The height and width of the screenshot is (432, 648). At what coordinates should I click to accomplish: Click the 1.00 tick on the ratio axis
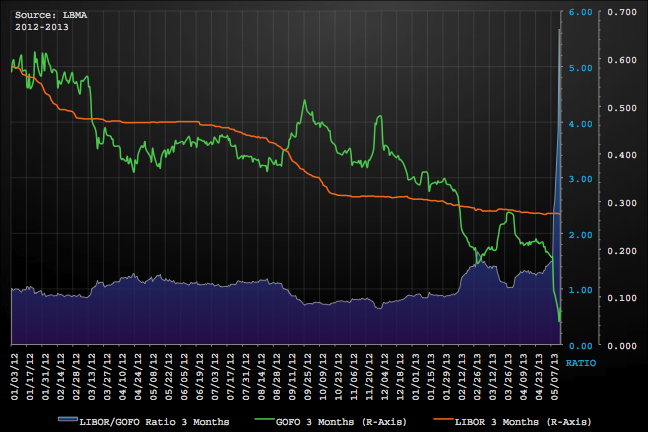click(581, 290)
